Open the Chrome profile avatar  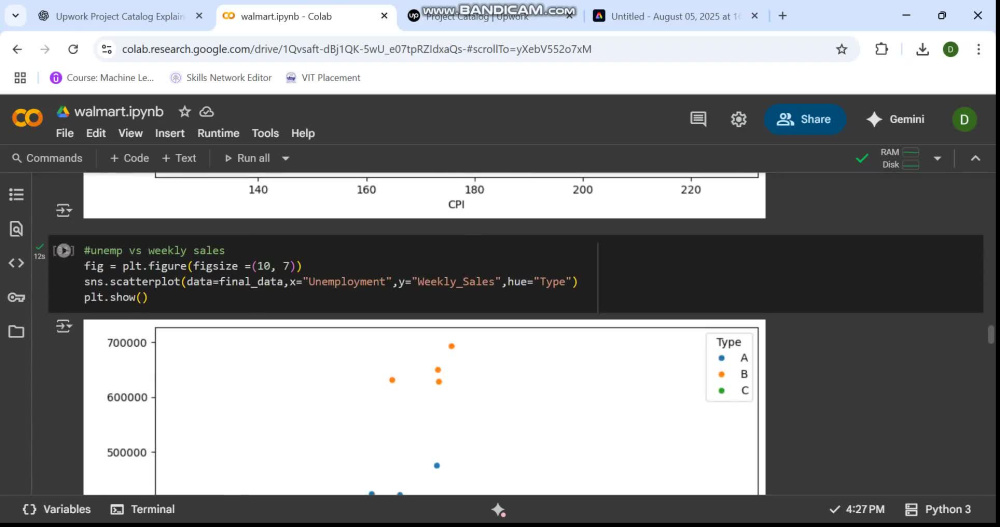point(950,49)
